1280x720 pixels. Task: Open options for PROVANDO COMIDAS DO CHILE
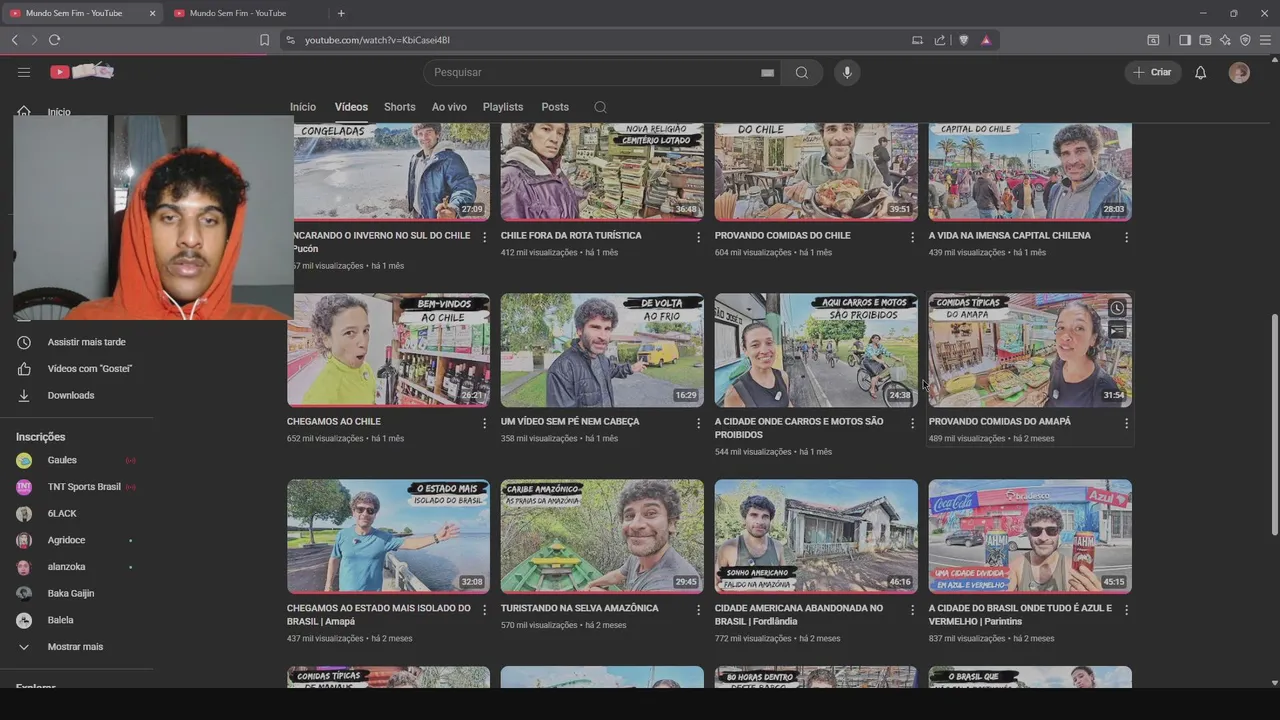pos(912,237)
